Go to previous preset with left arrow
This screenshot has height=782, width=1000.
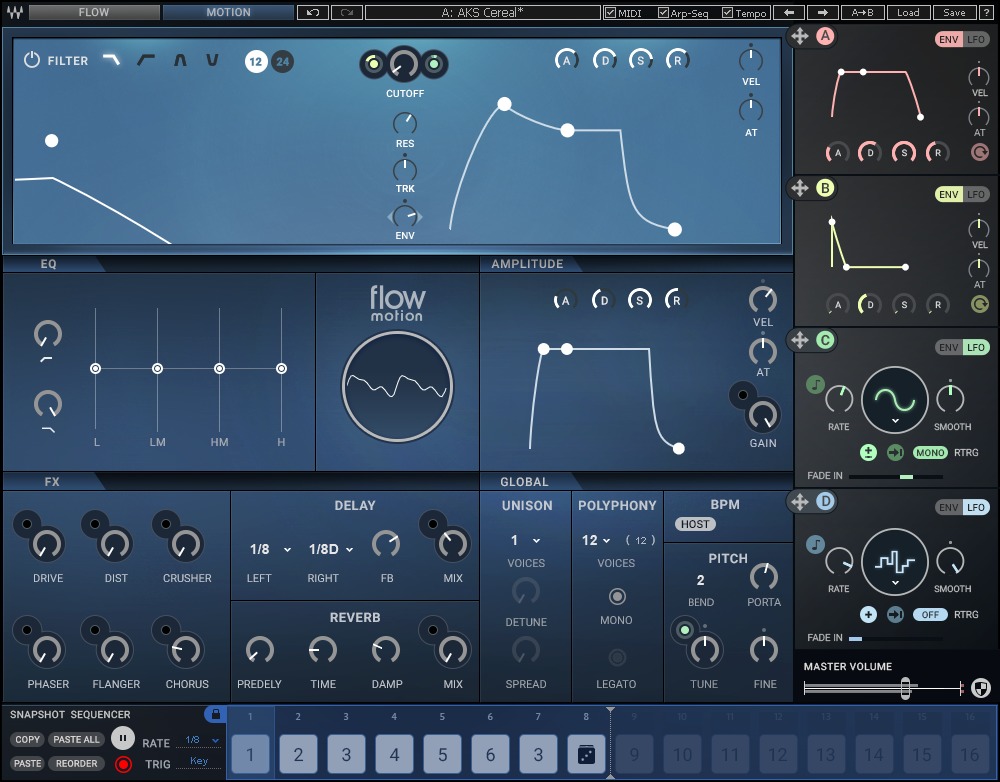[x=789, y=12]
